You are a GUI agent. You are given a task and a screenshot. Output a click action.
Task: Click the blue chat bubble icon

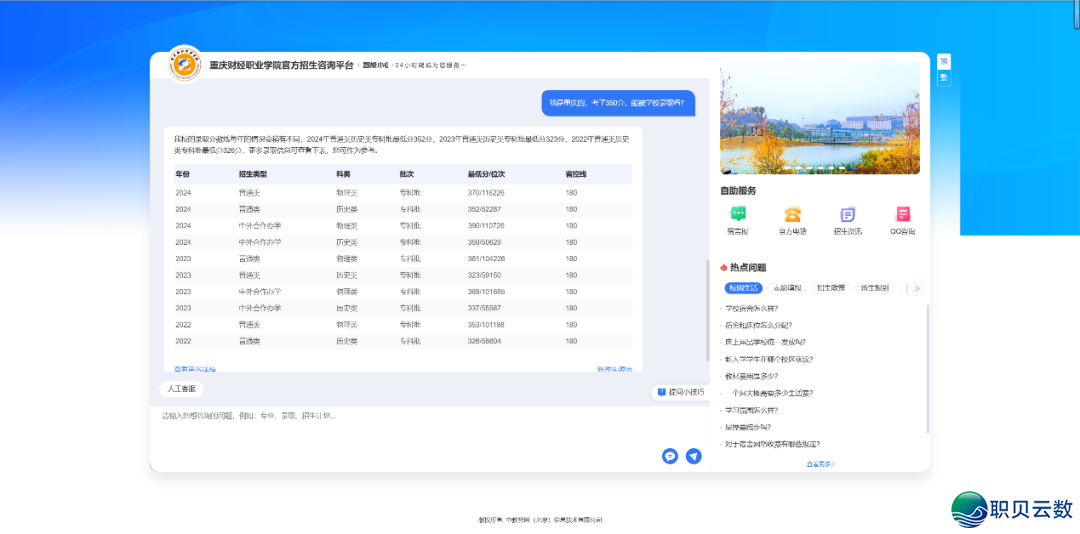coord(670,456)
